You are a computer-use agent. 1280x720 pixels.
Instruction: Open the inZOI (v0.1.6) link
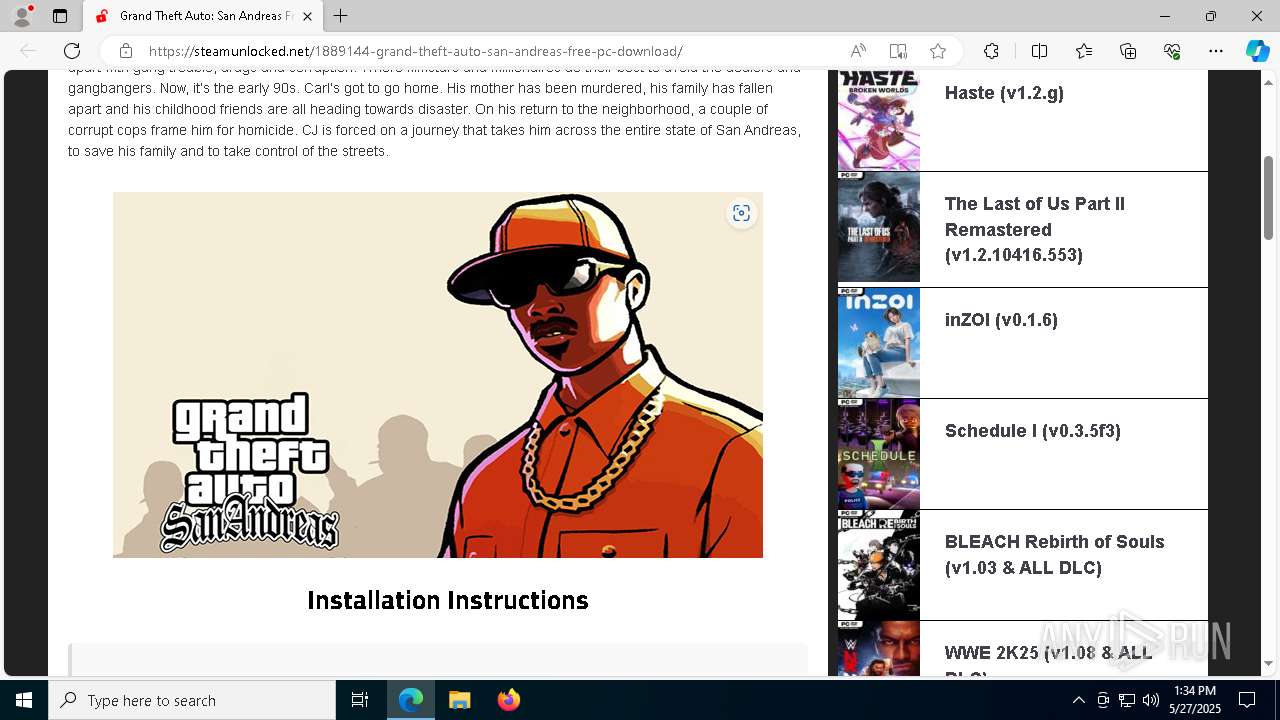[1001, 320]
